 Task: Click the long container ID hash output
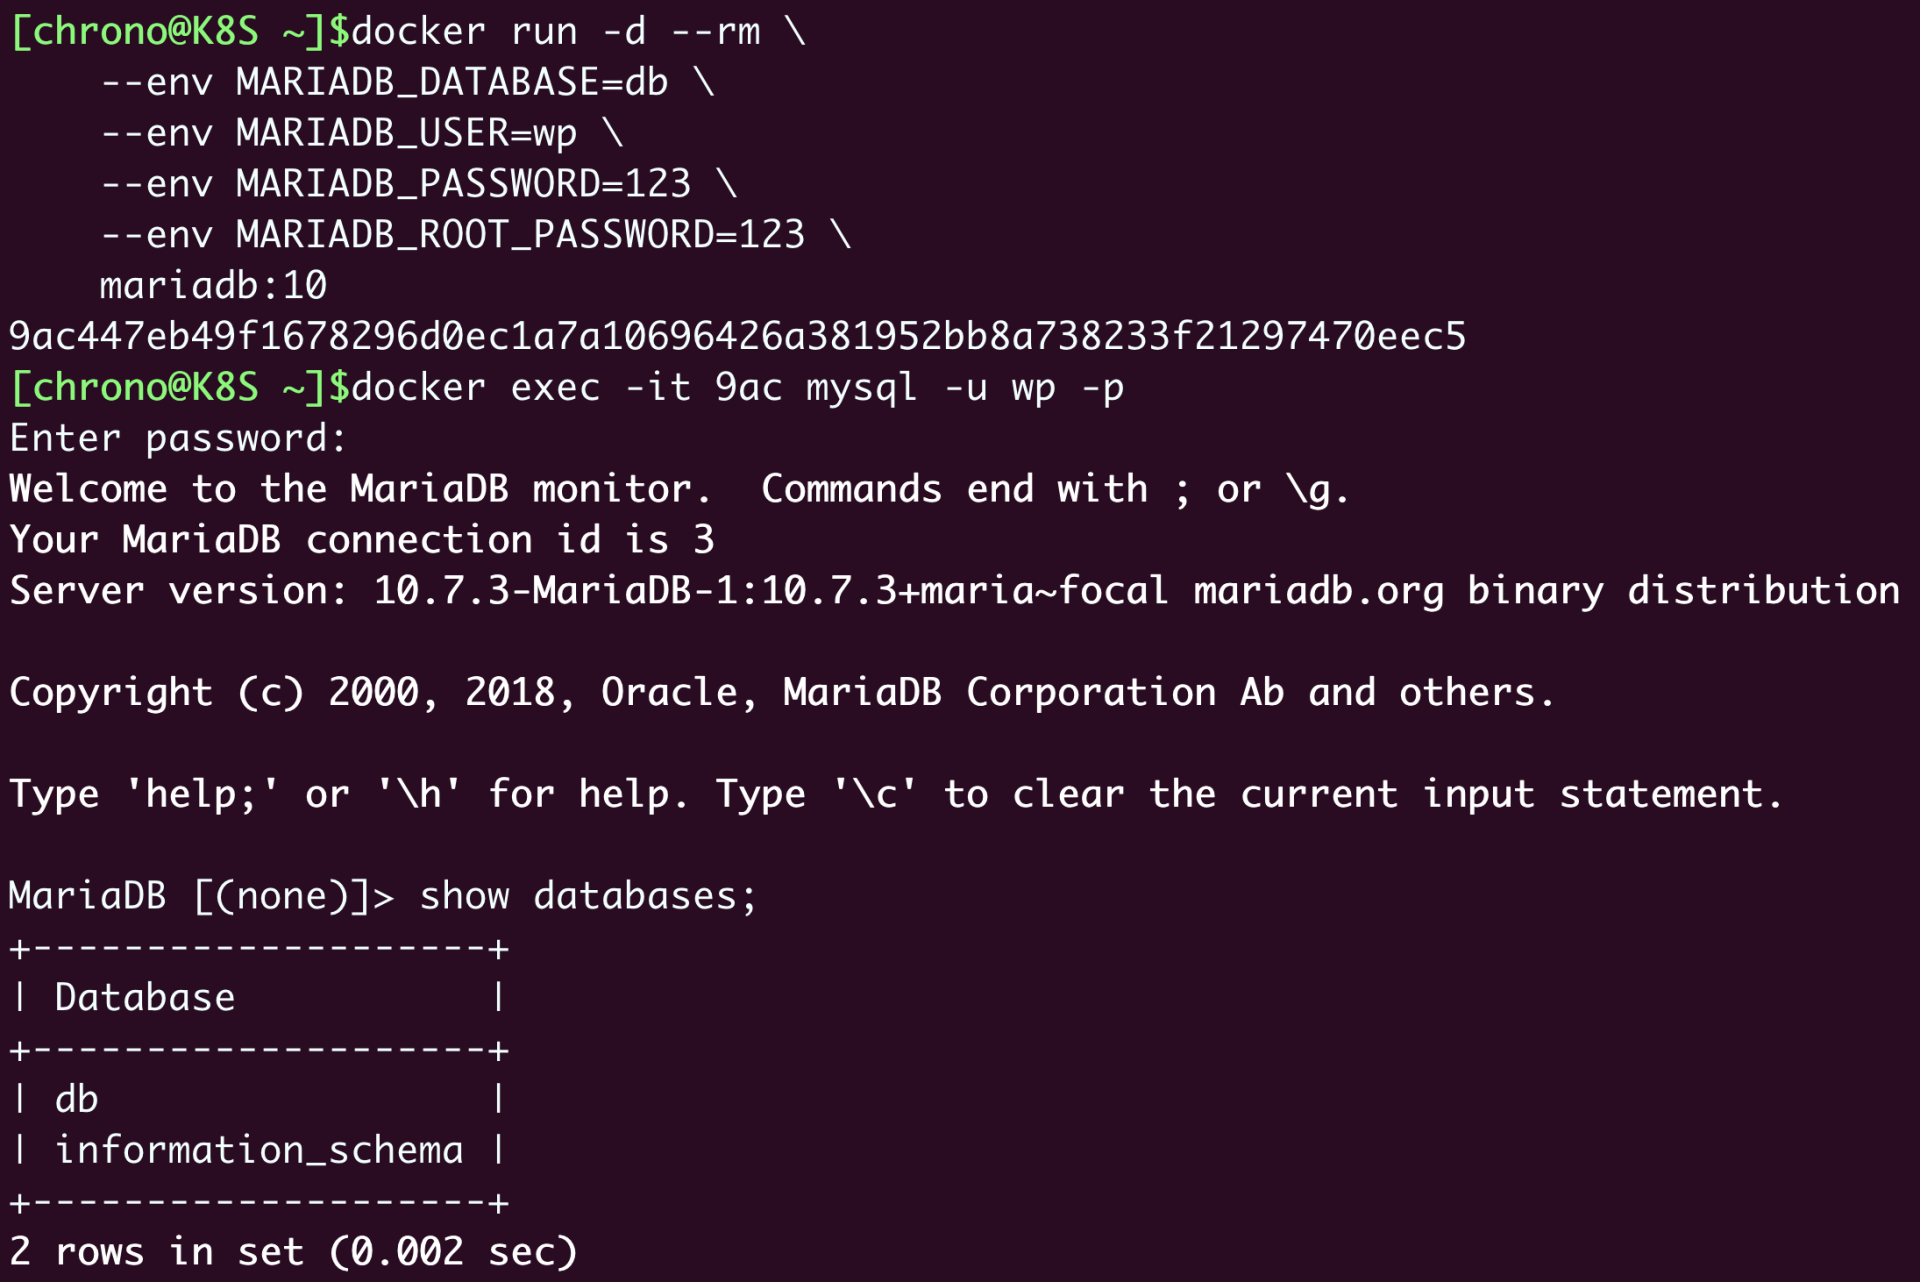click(x=737, y=337)
